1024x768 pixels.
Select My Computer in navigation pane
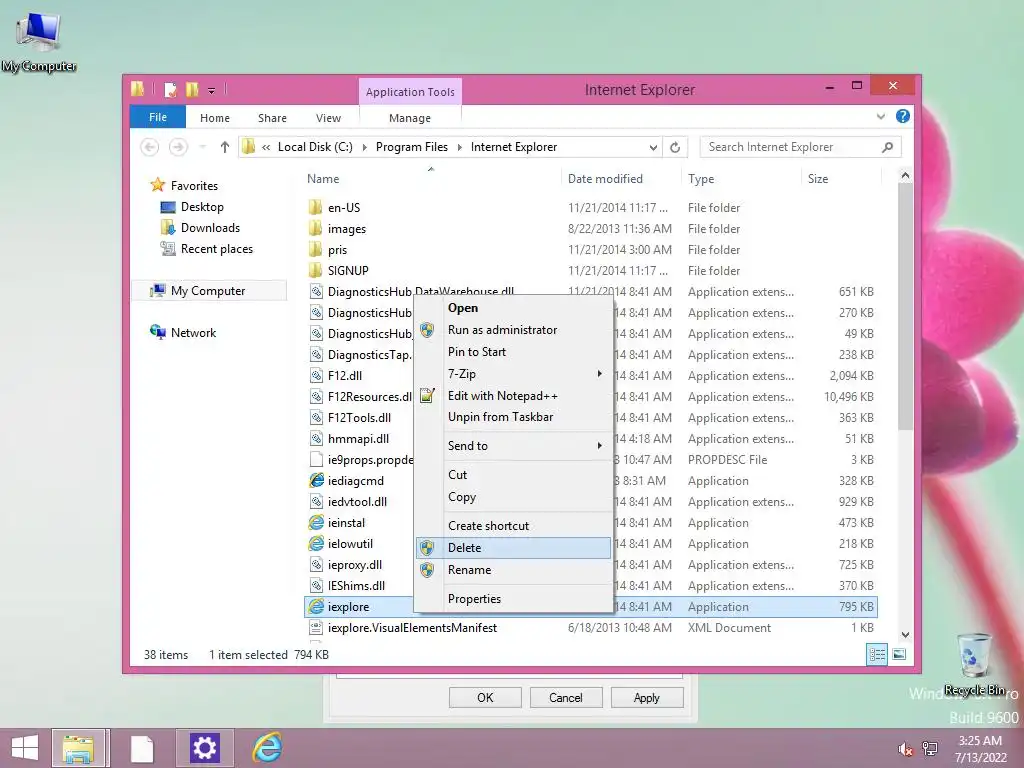[x=208, y=291]
